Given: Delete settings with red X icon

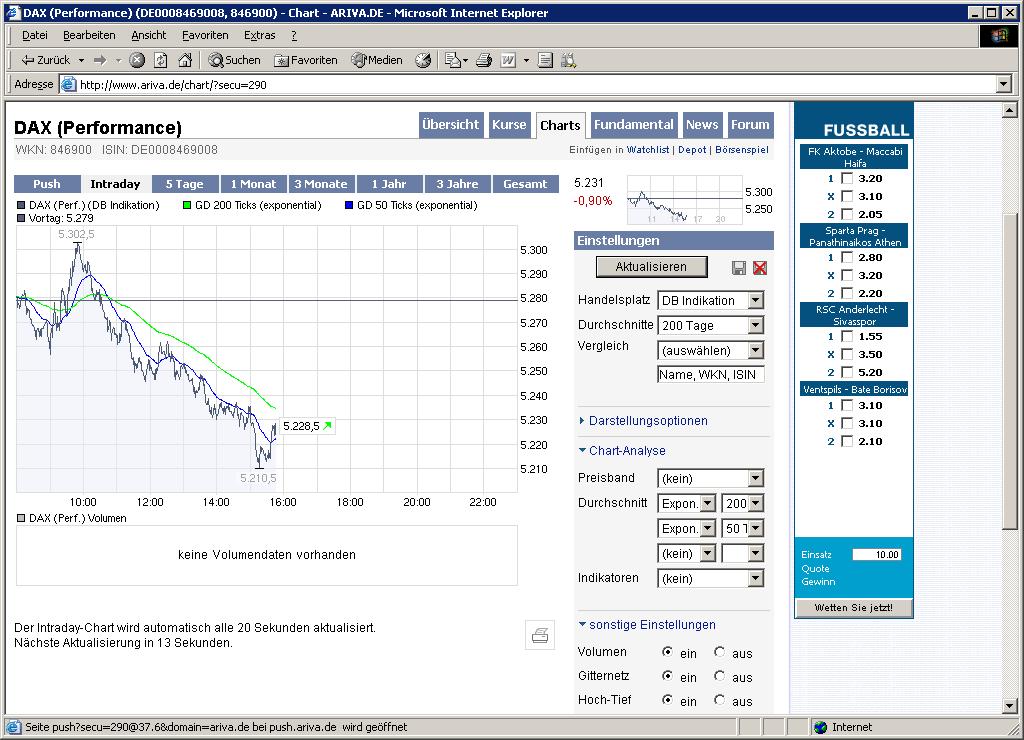Looking at the screenshot, I should click(760, 268).
